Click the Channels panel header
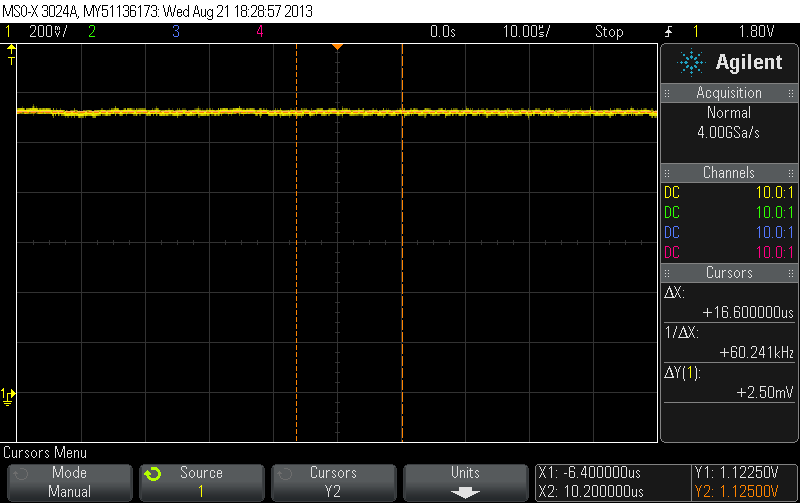The height and width of the screenshot is (503, 800). (x=729, y=173)
